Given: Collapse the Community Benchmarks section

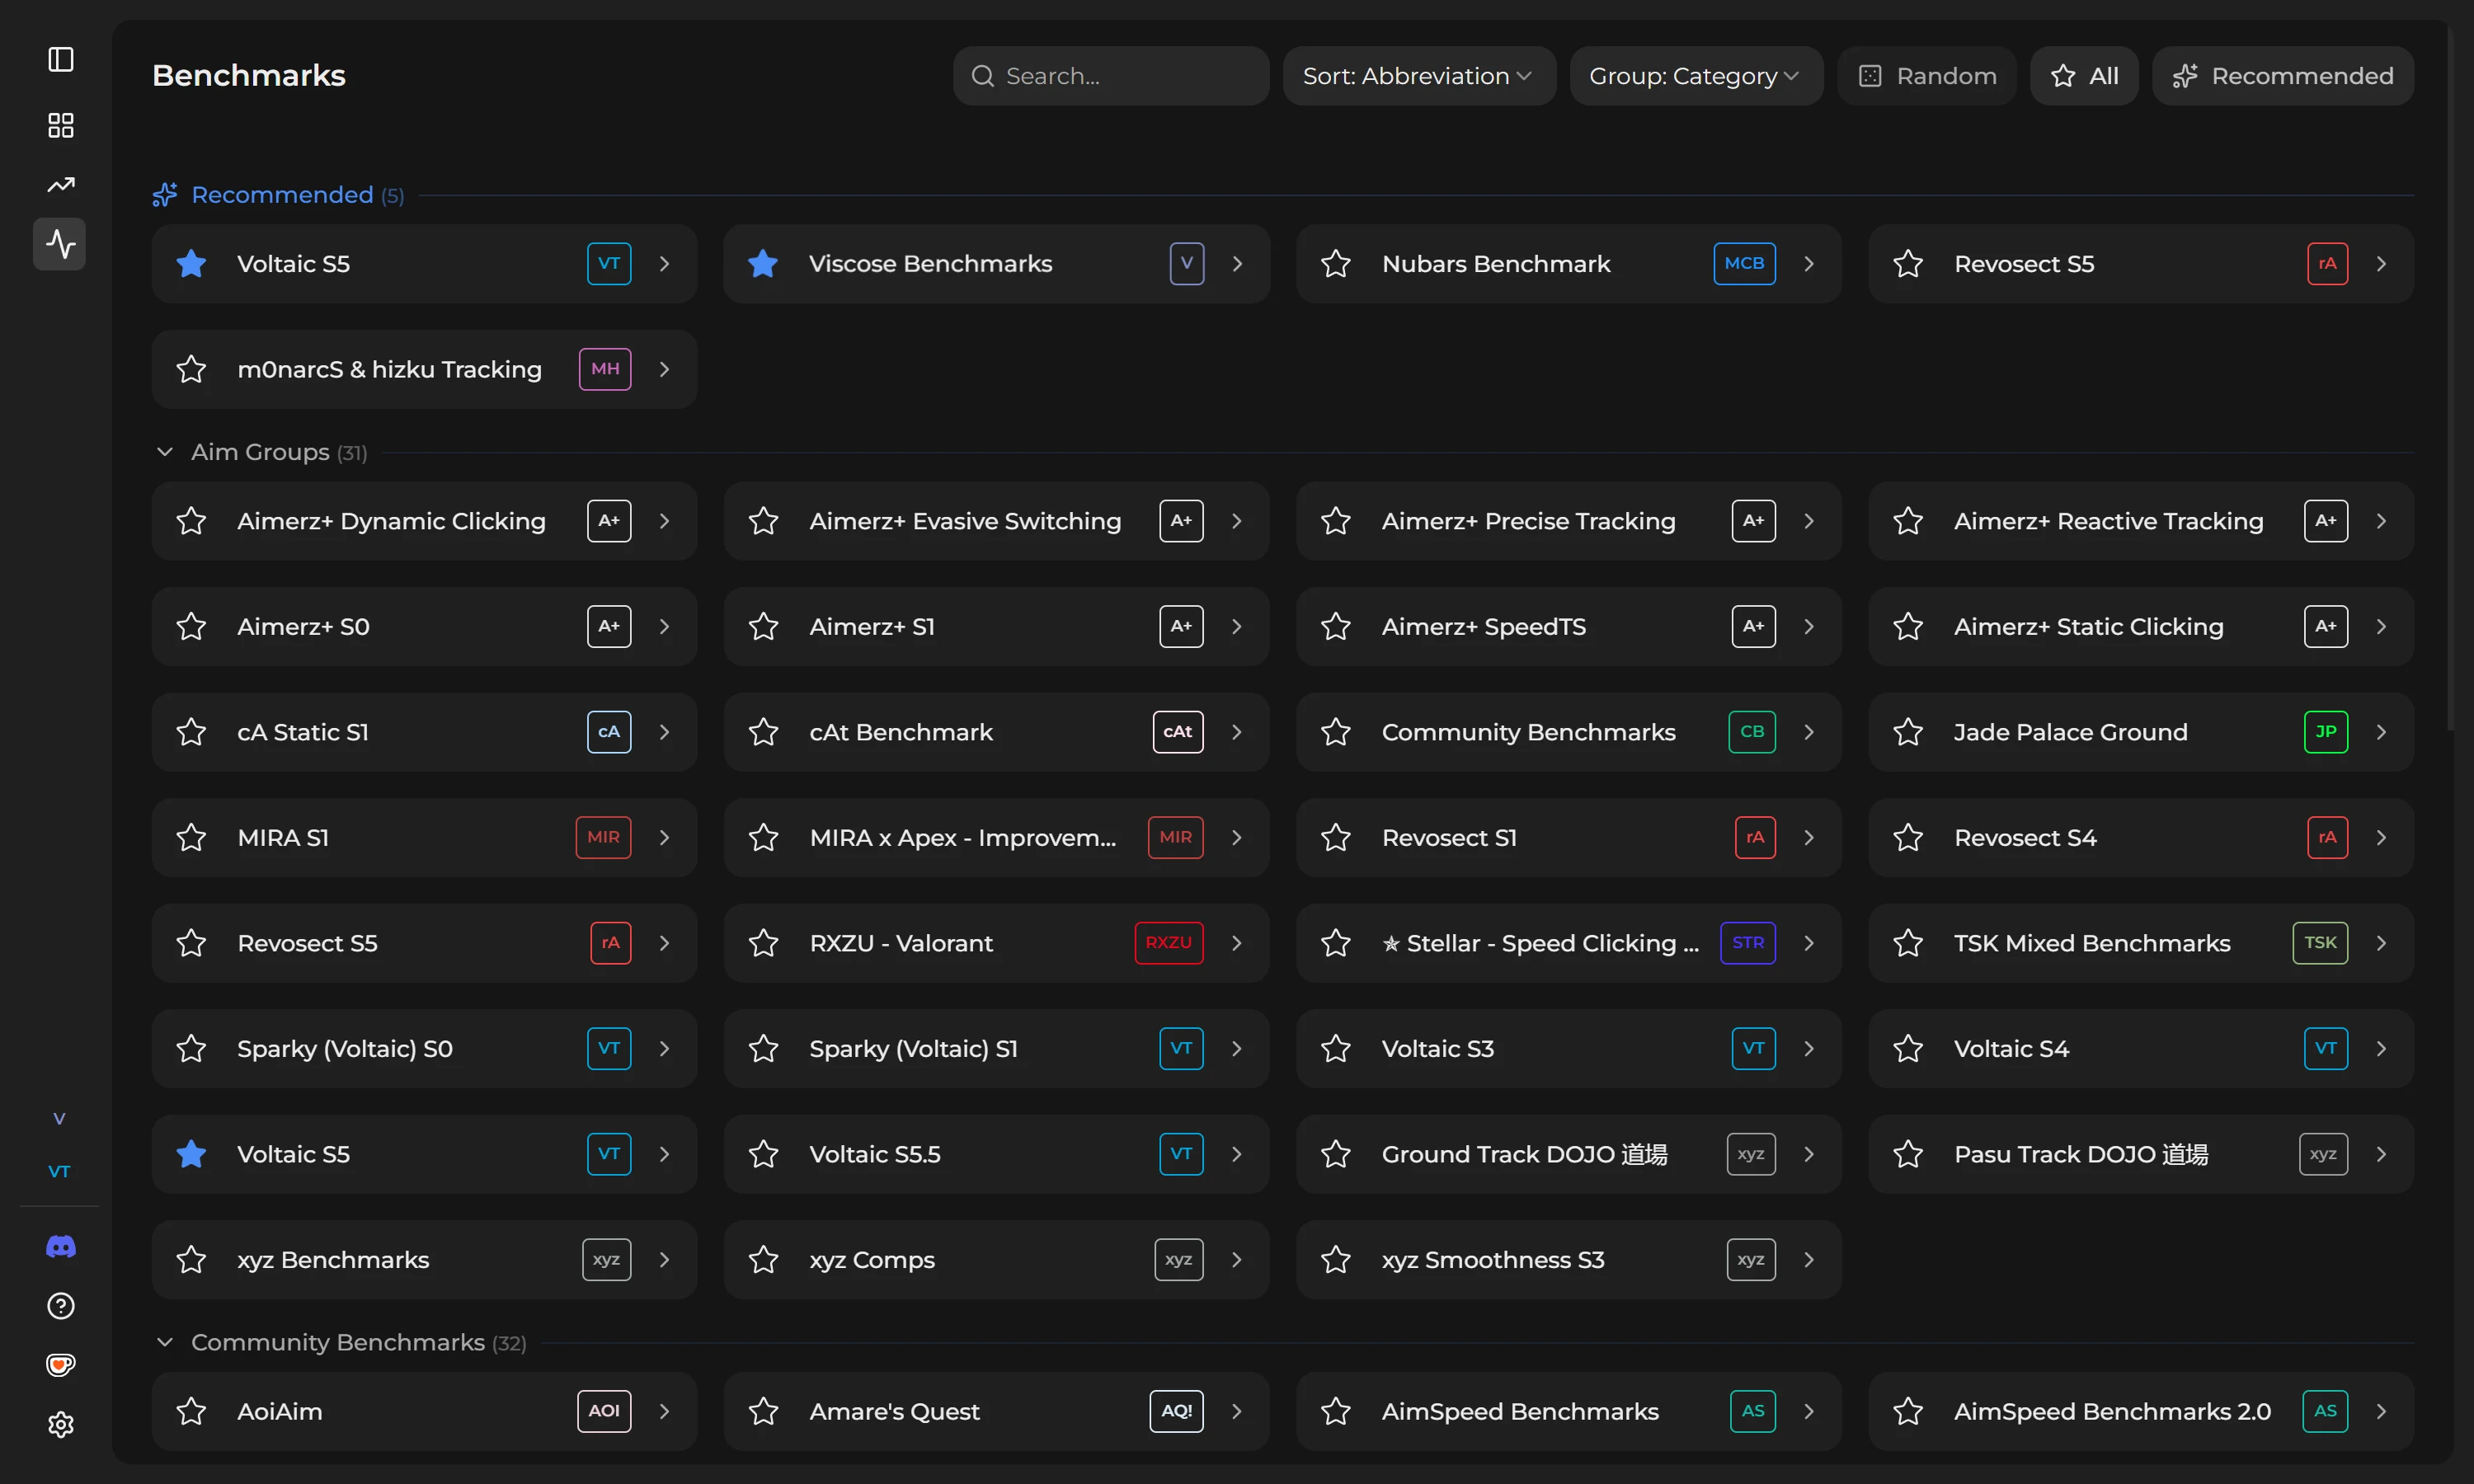Looking at the screenshot, I should (164, 1342).
